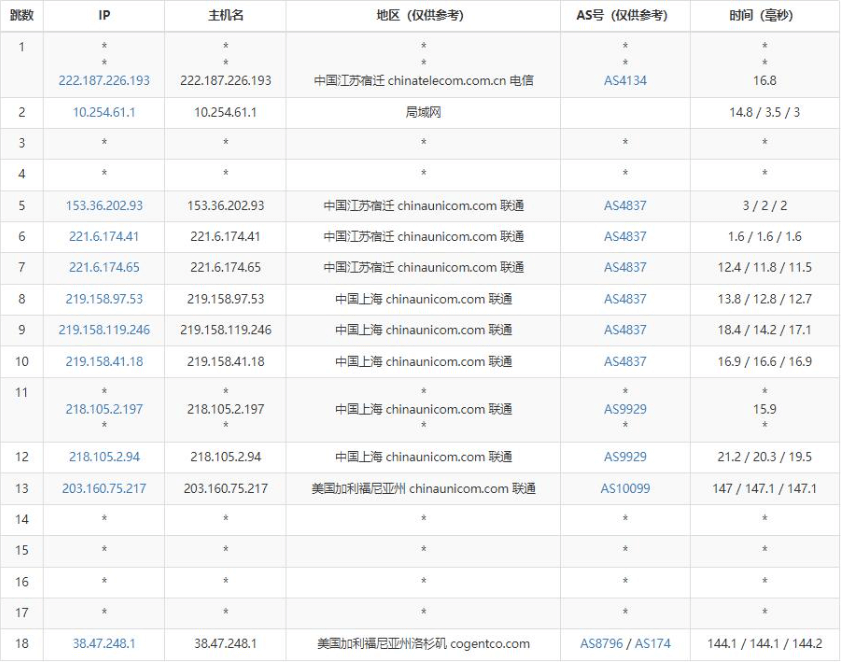Screen dimensions: 843x663
Task: Click the AS4837 link in hop 5
Action: 625,206
